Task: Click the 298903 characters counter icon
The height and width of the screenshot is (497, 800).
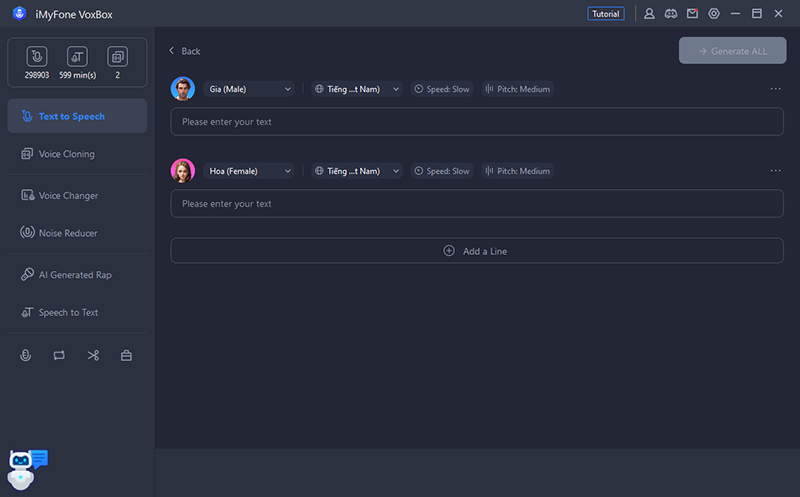Action: (x=37, y=57)
